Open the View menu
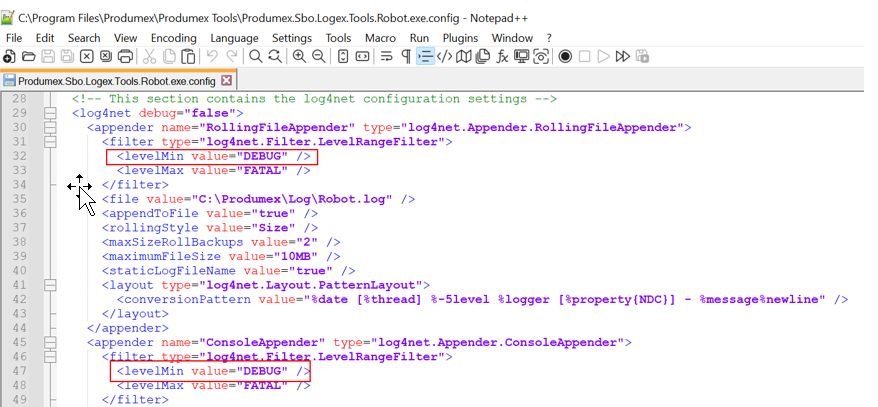This screenshot has height=407, width=878. [125, 38]
